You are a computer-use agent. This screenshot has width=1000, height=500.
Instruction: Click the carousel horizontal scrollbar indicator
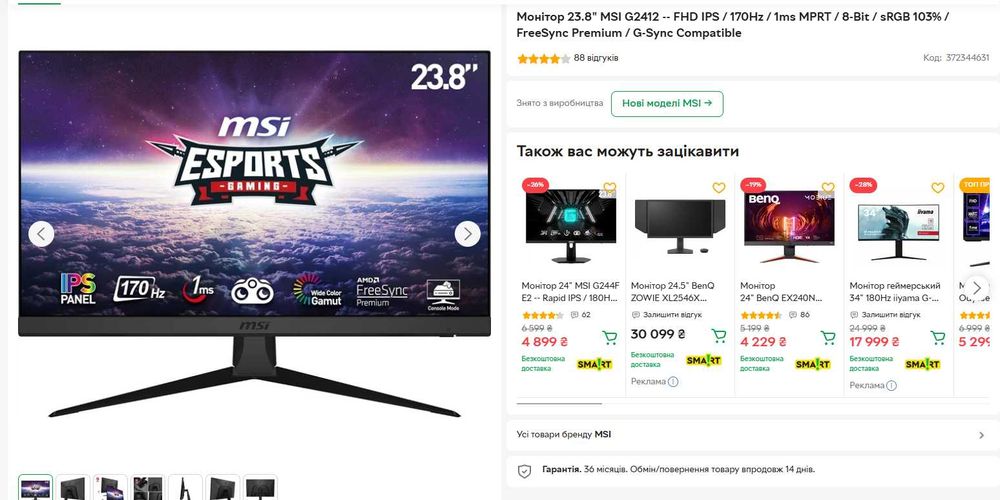559,403
